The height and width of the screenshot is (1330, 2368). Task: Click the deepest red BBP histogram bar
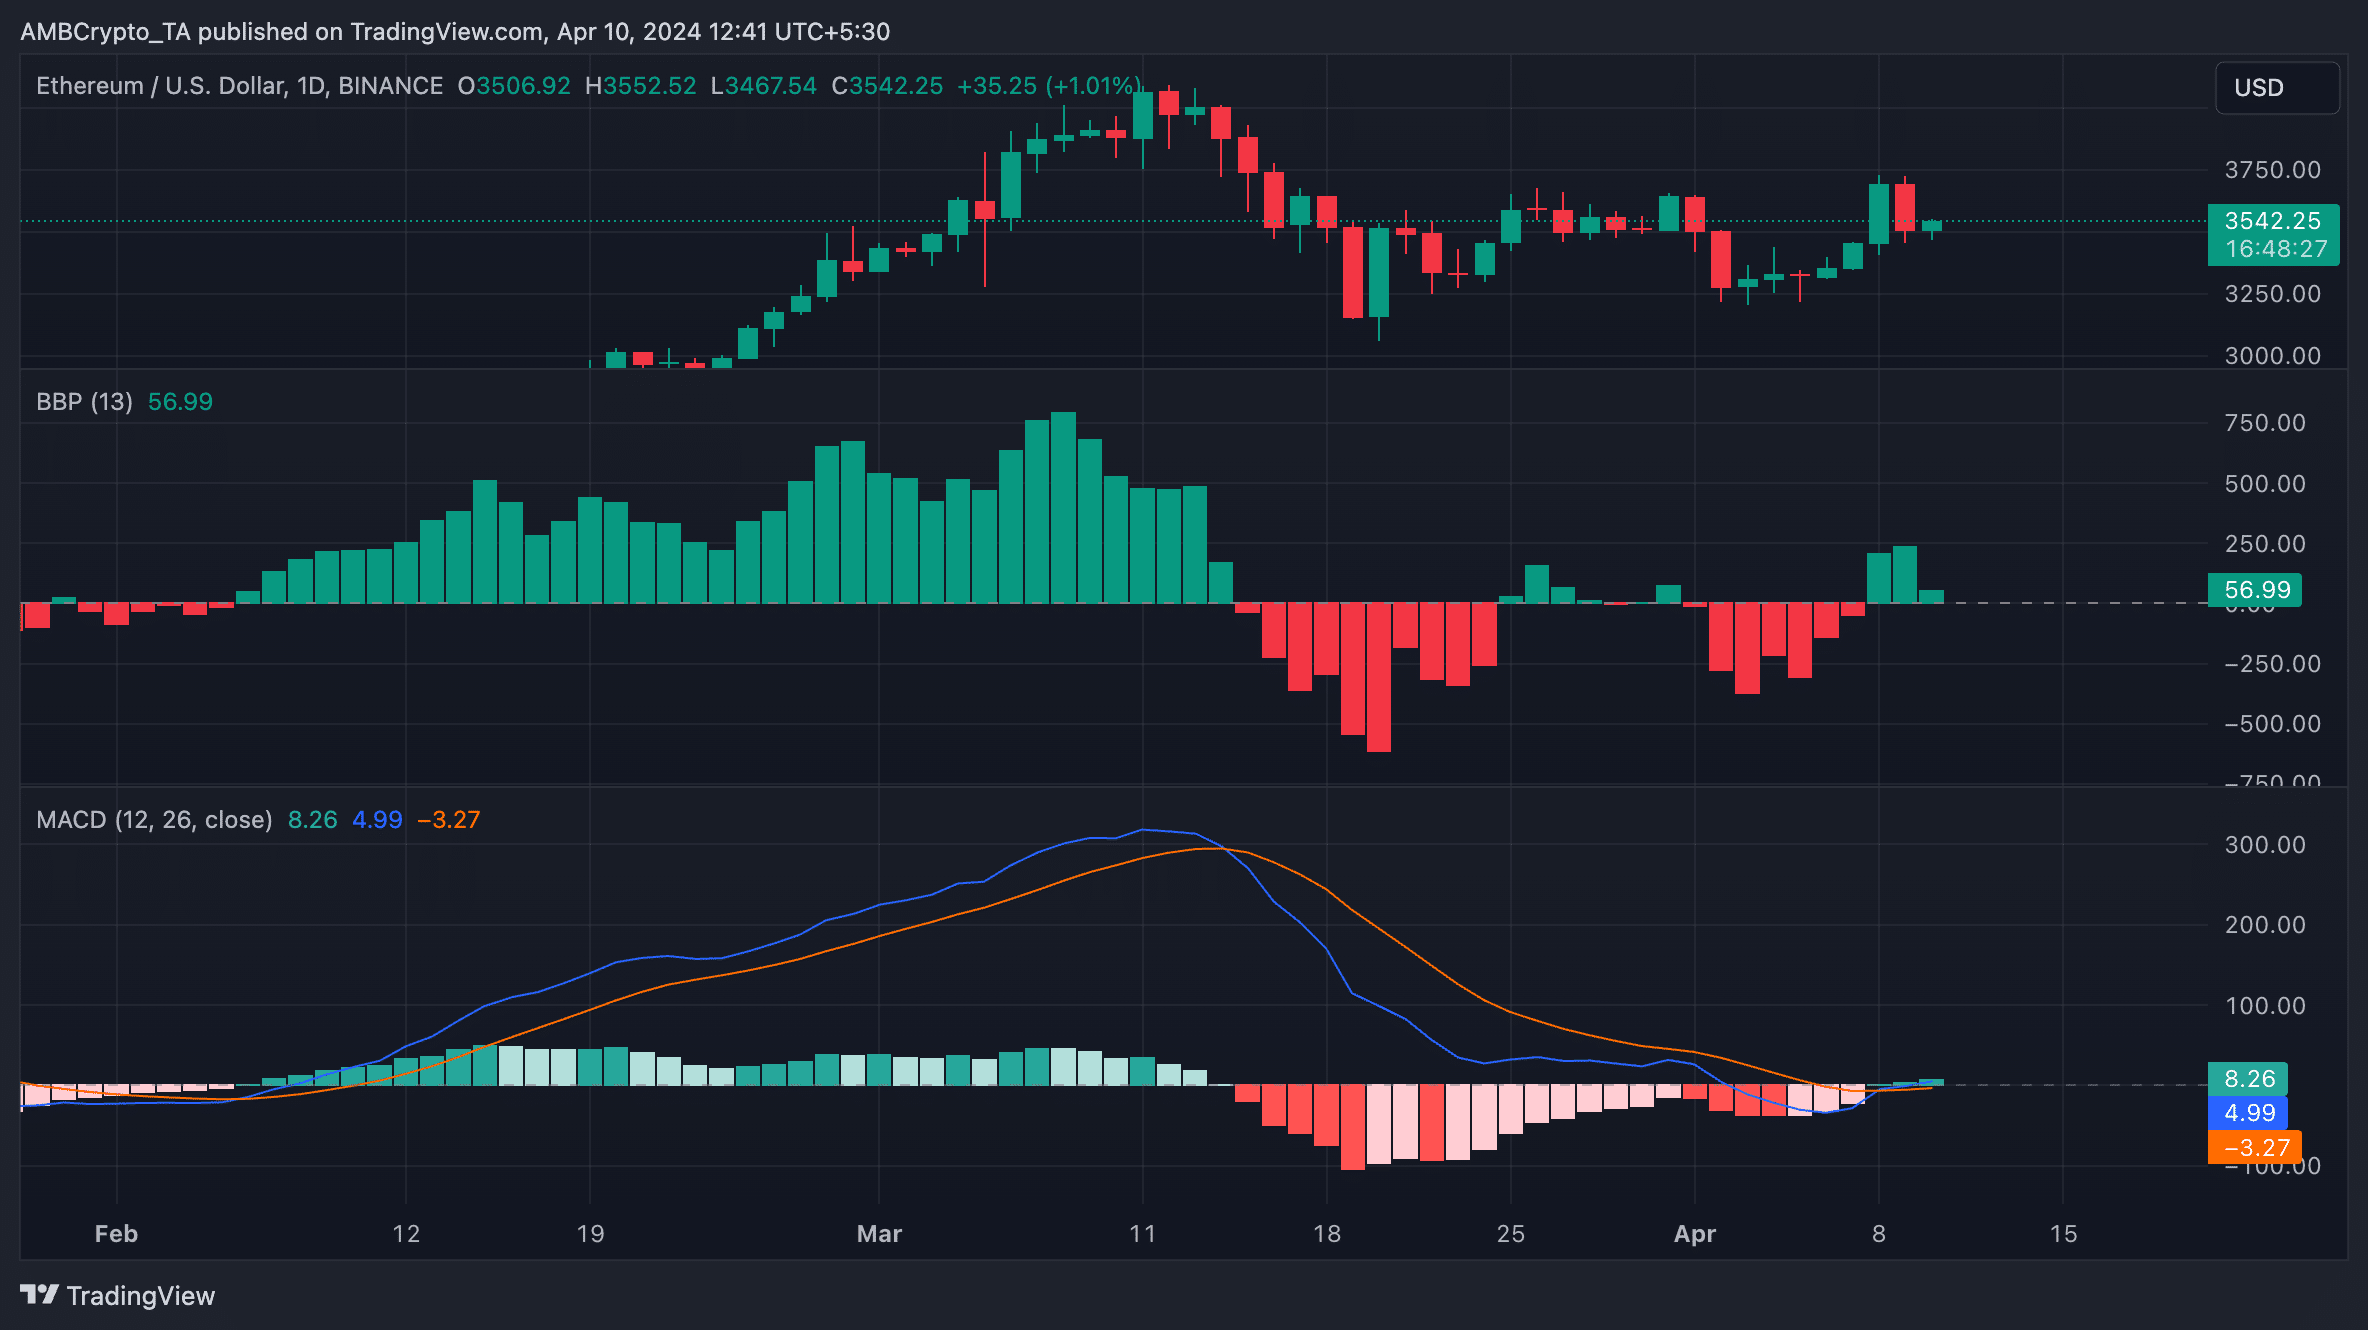[x=1379, y=677]
